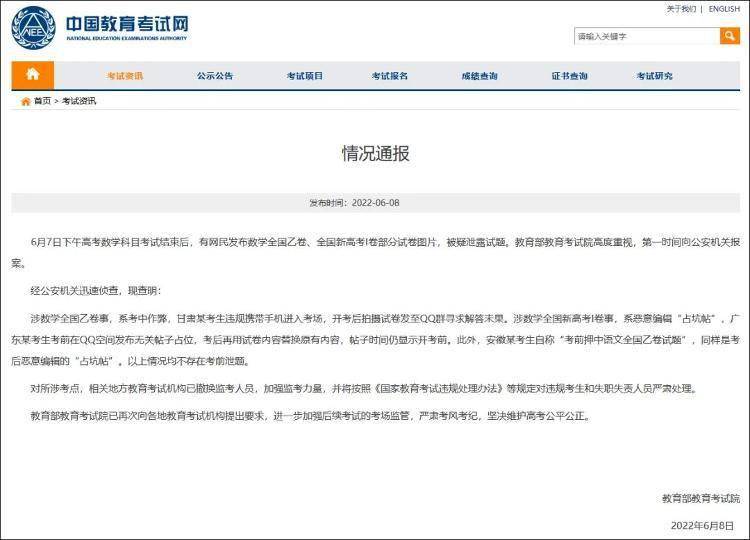Viewport: 750px width, 540px height.
Task: Open the 考试研究 nav tab
Action: pyautogui.click(x=654, y=76)
